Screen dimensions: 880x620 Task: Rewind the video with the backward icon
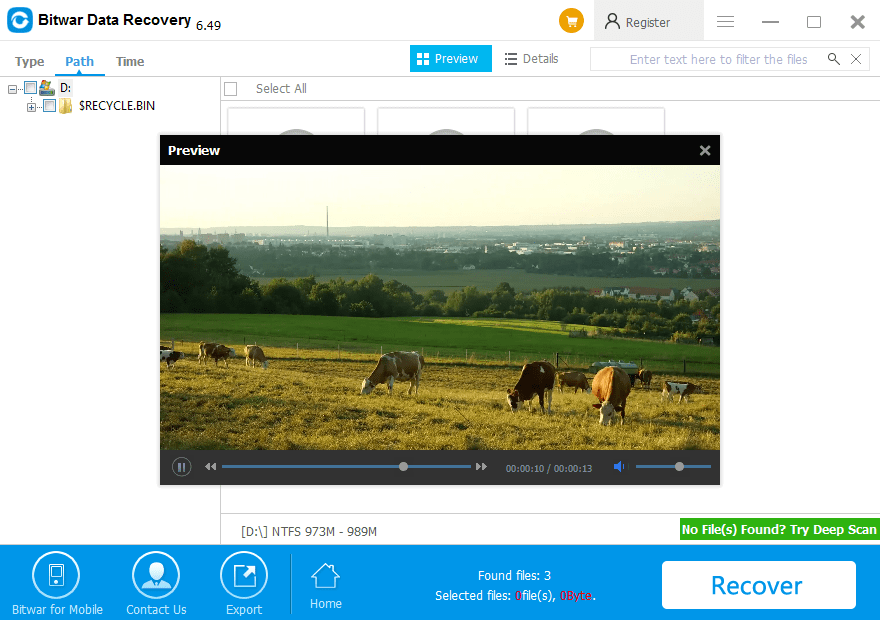[x=210, y=467]
